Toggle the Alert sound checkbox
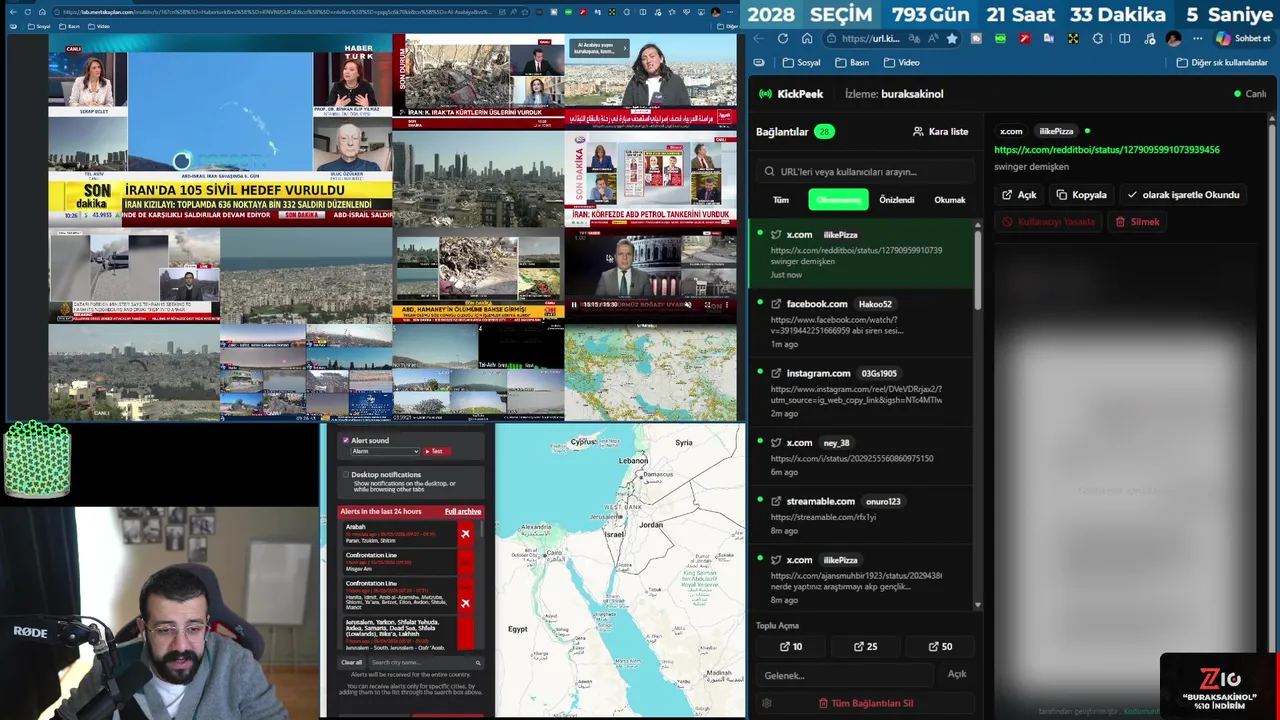Viewport: 1280px width, 720px height. [346, 440]
